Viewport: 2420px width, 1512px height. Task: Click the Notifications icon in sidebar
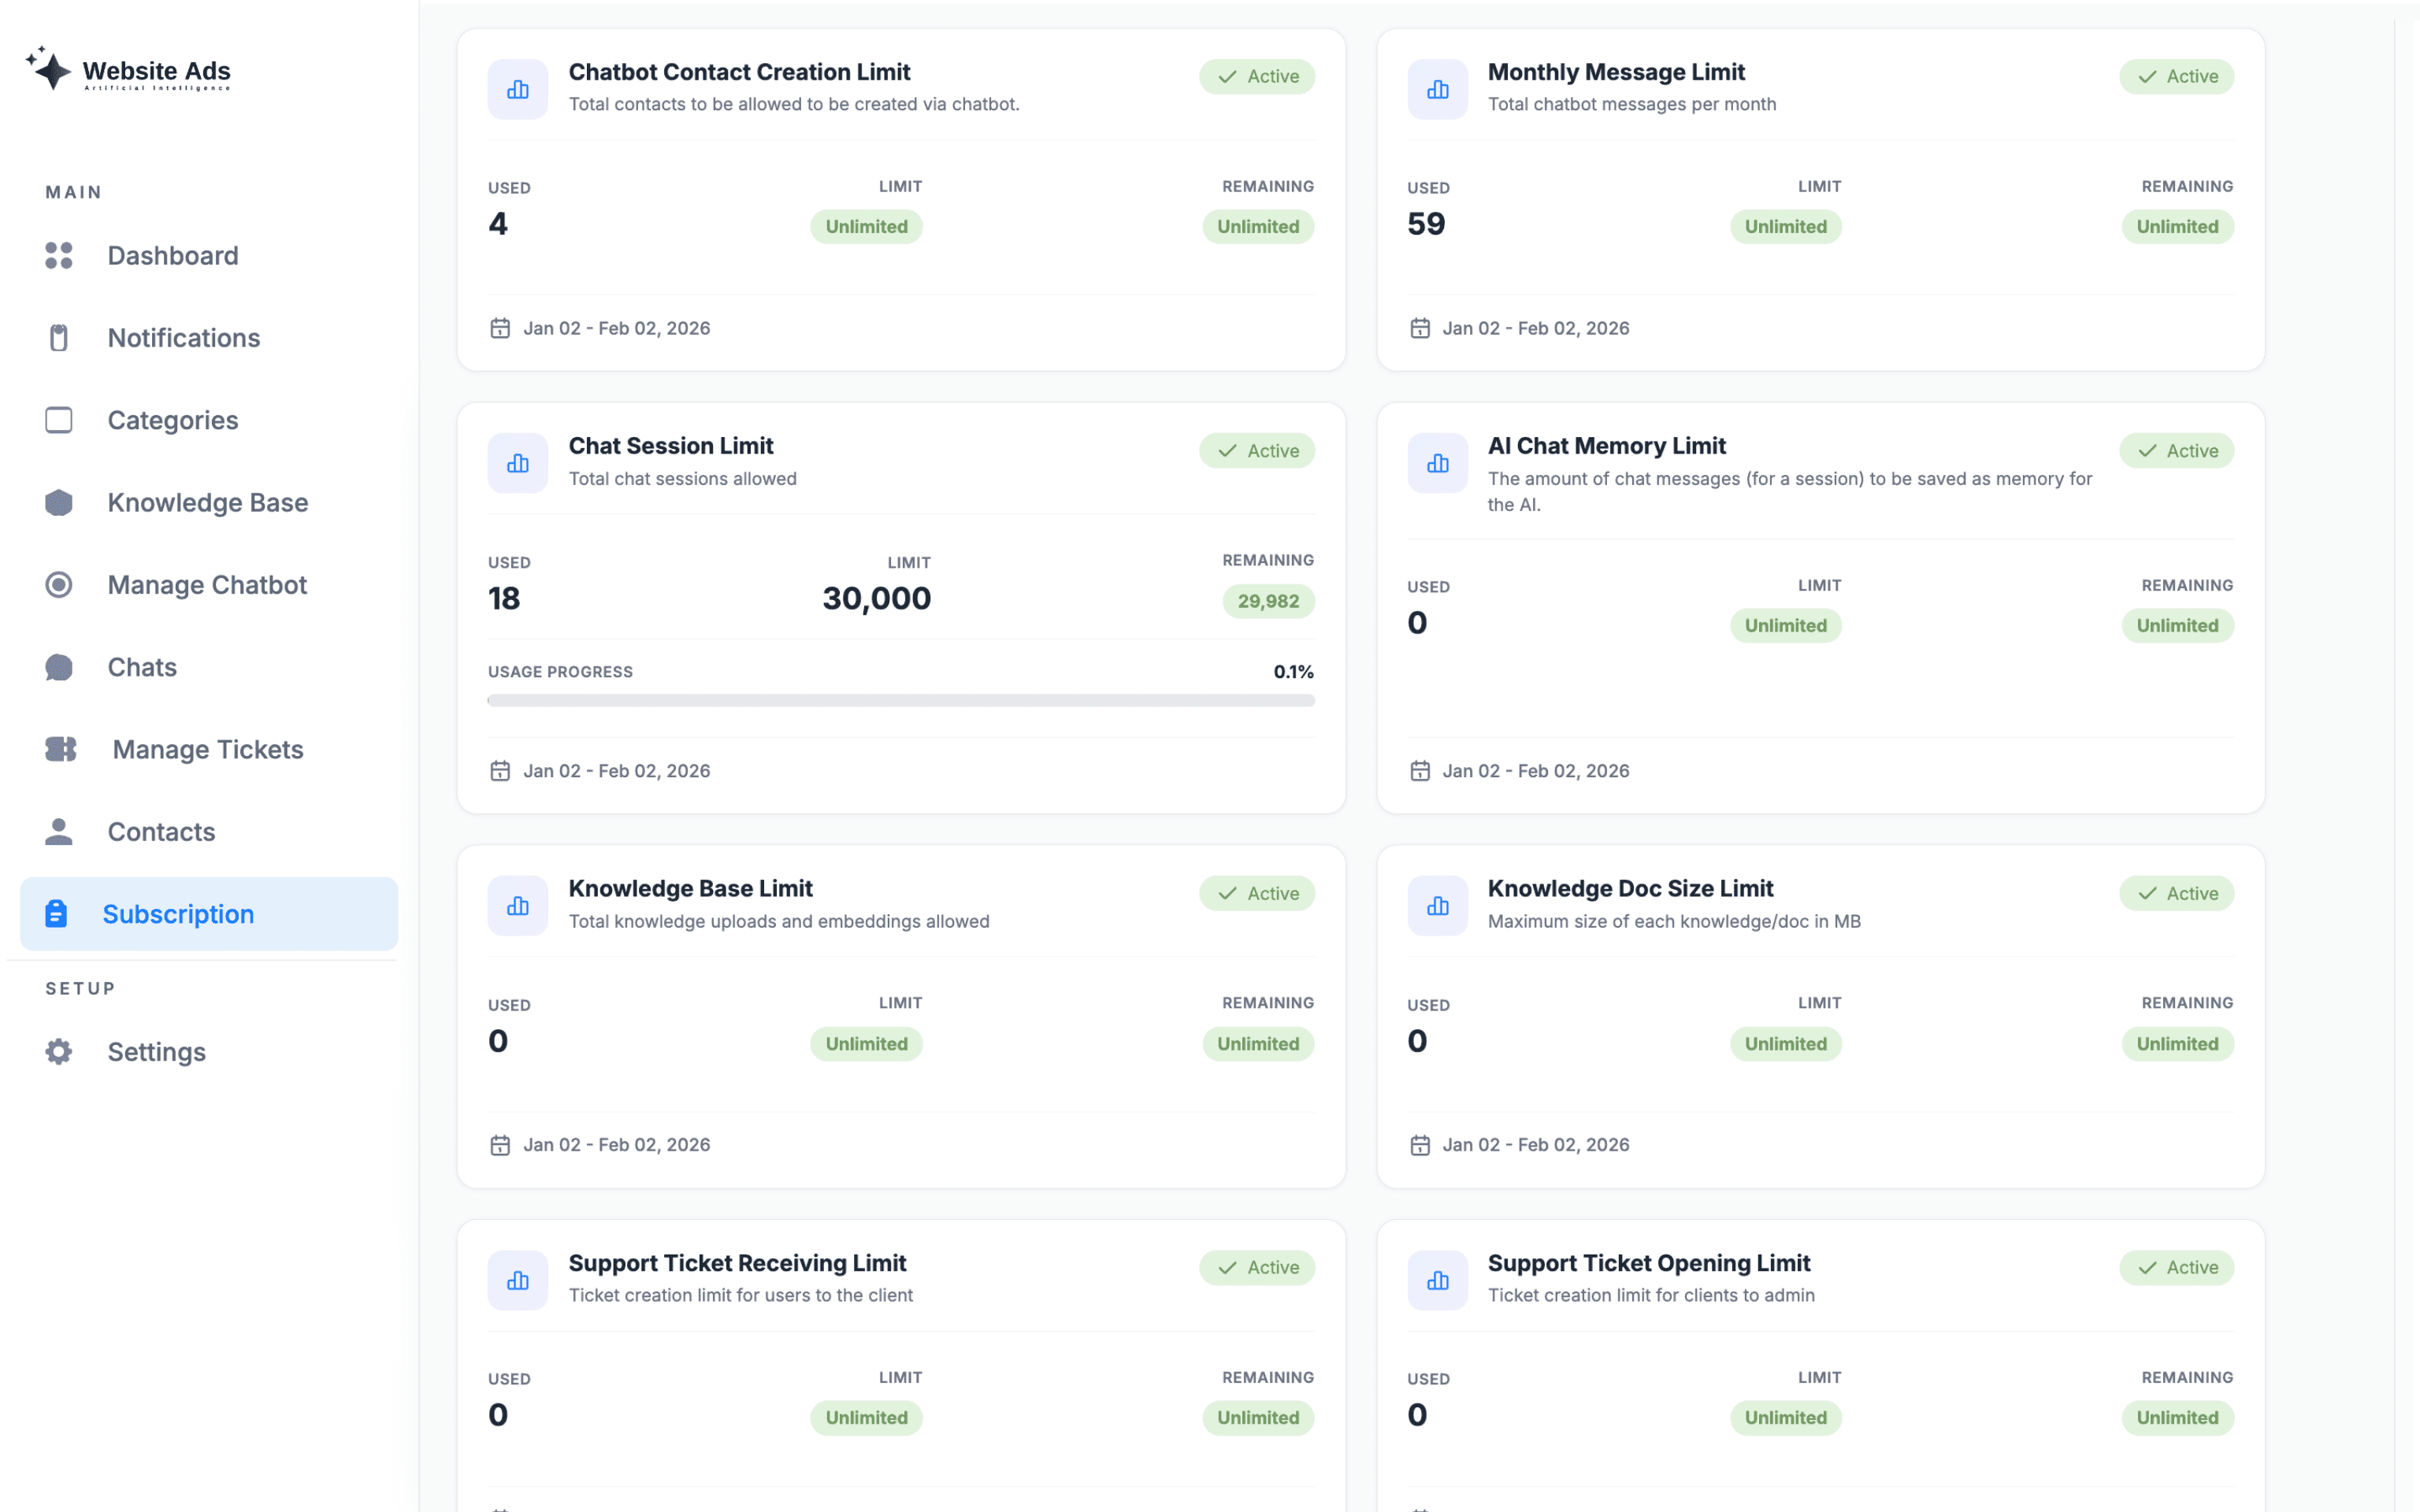click(59, 338)
